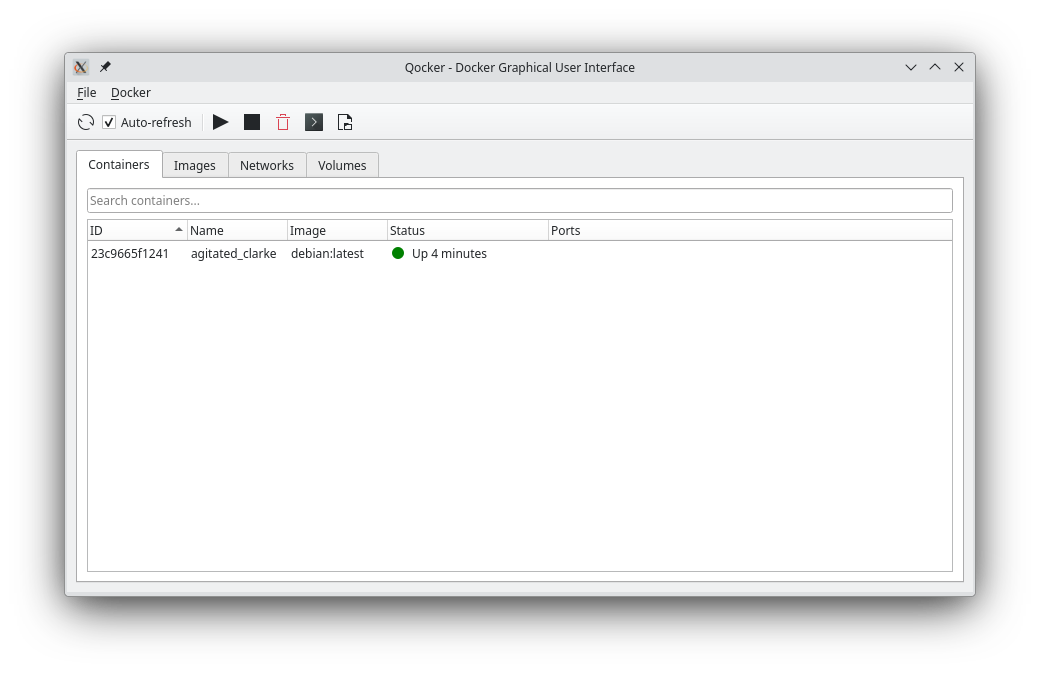
Task: Sort by the Name column header
Action: [x=237, y=230]
